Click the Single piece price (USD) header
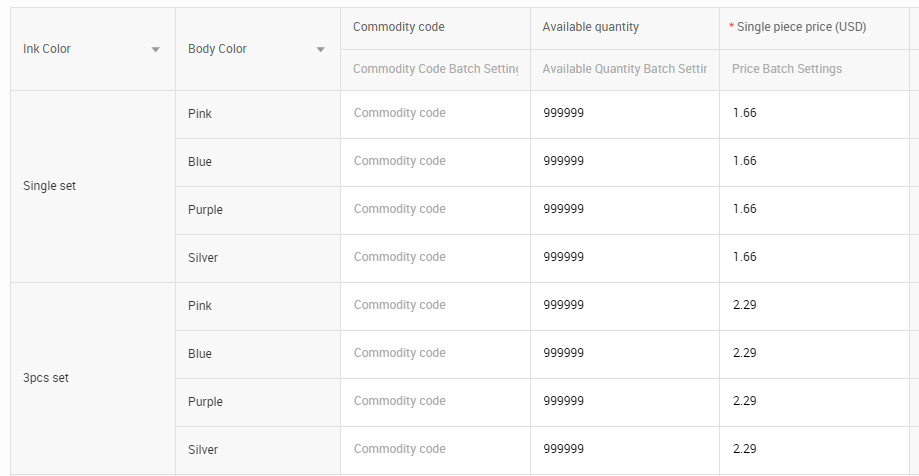 (798, 27)
